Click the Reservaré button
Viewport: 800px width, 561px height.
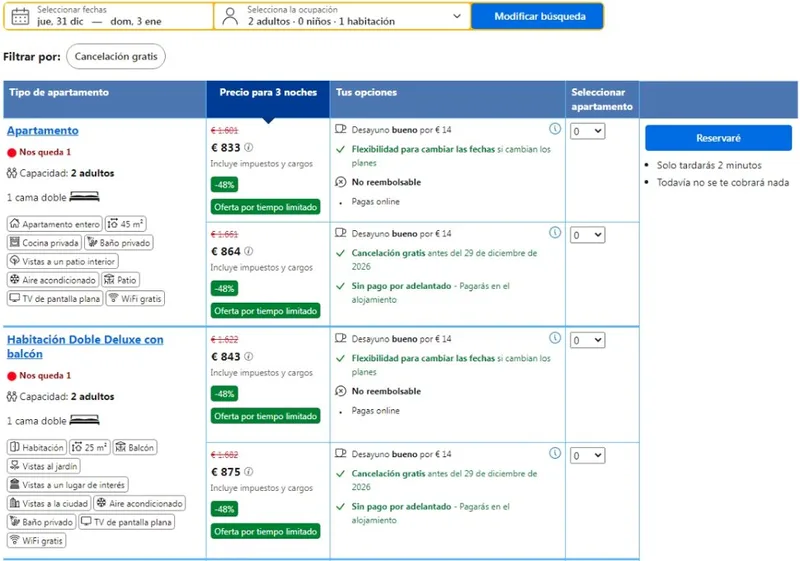click(718, 138)
